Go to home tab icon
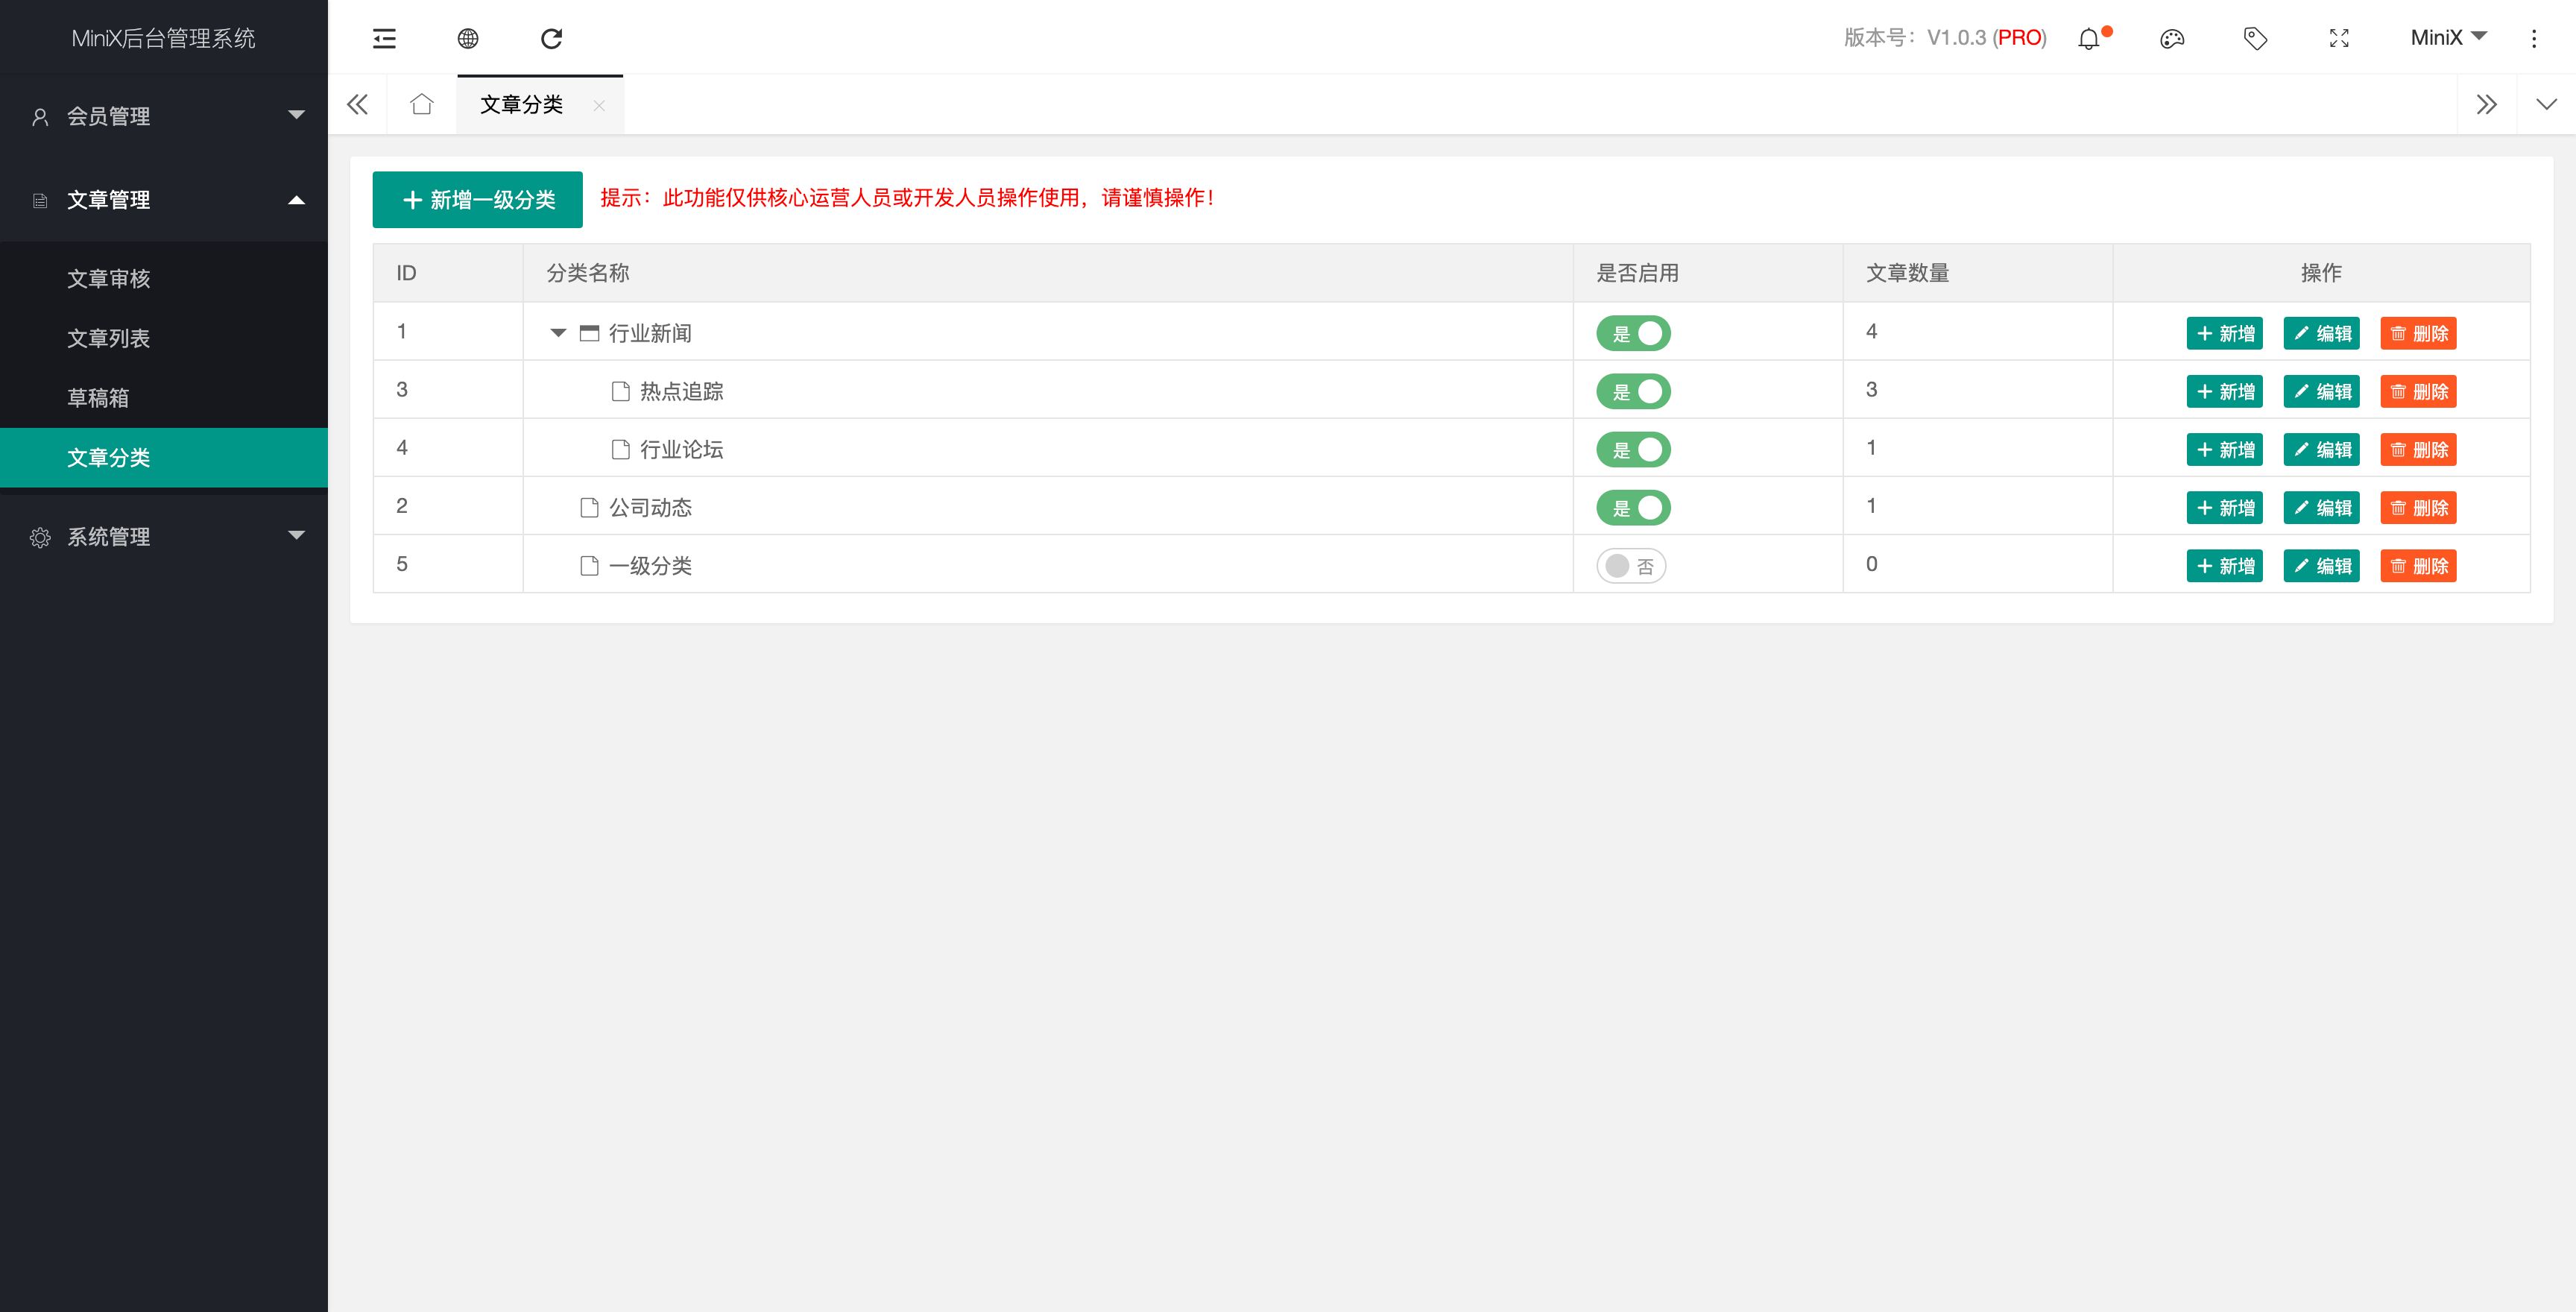The height and width of the screenshot is (1312, 2576). tap(422, 104)
